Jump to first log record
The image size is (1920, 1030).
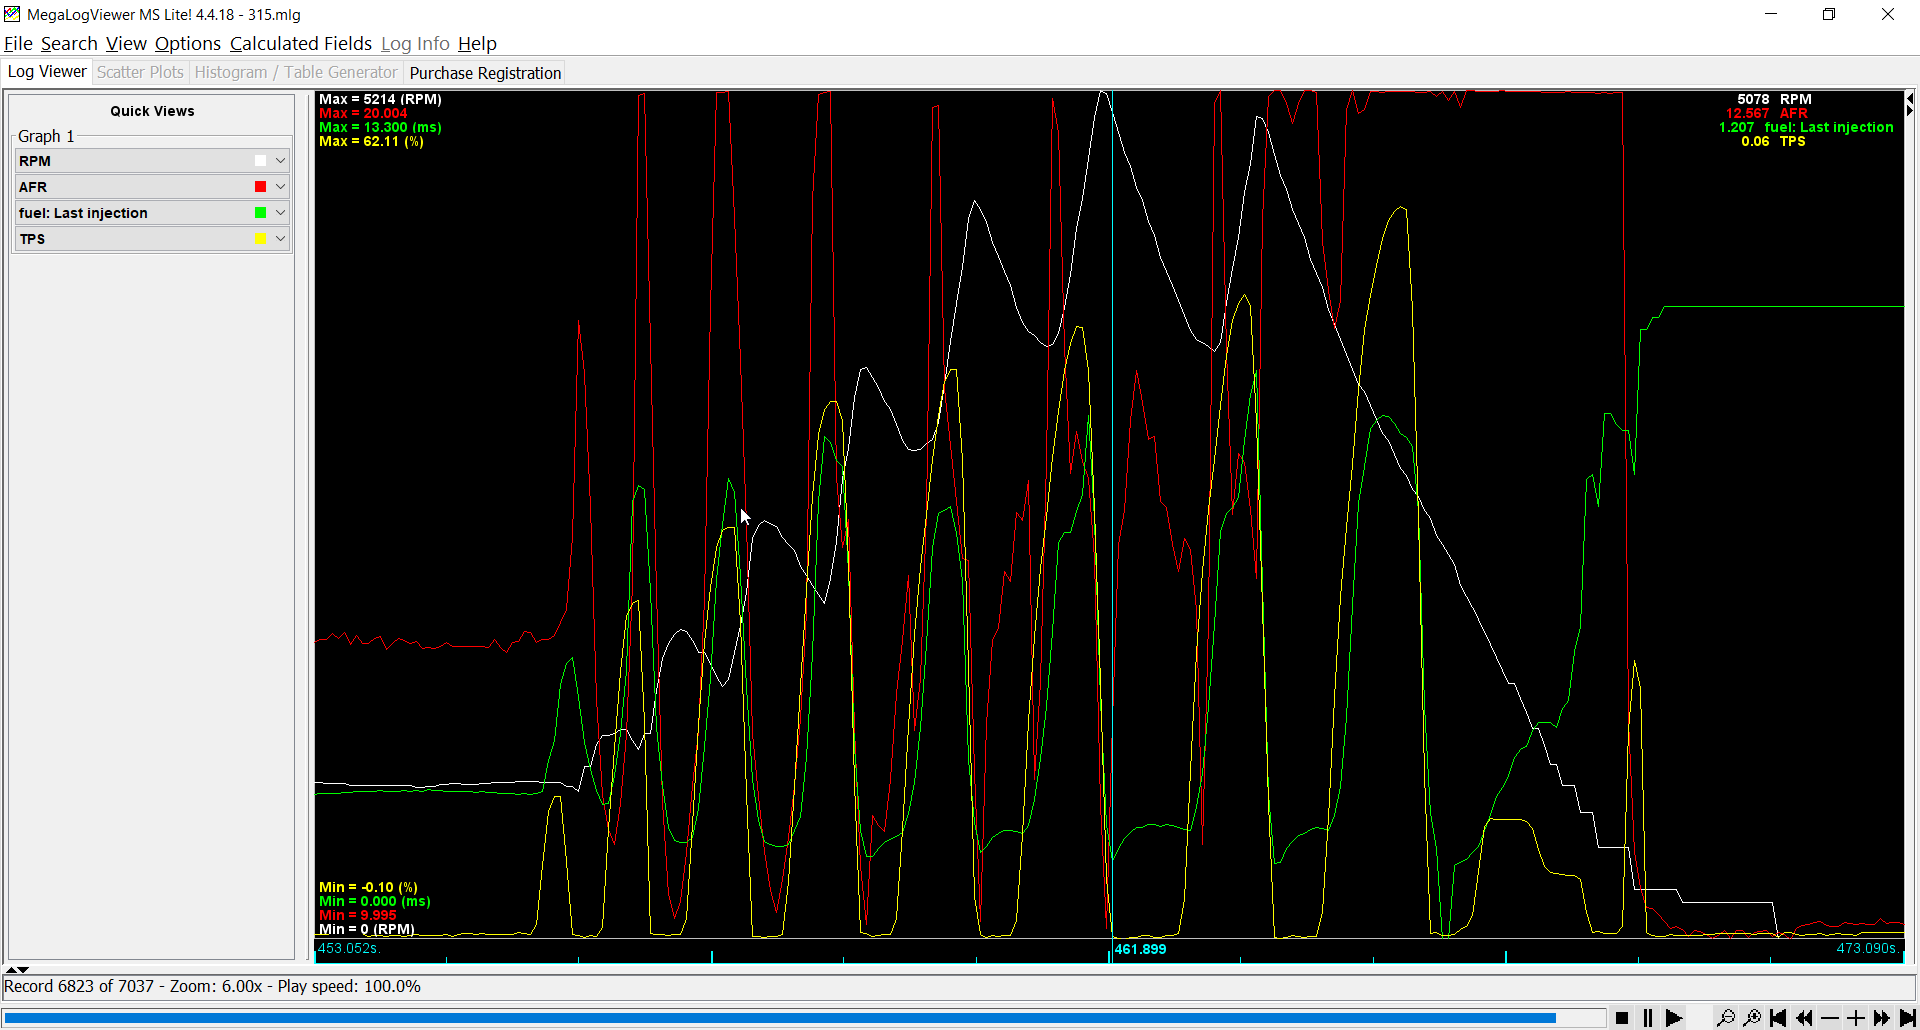(x=1778, y=1018)
